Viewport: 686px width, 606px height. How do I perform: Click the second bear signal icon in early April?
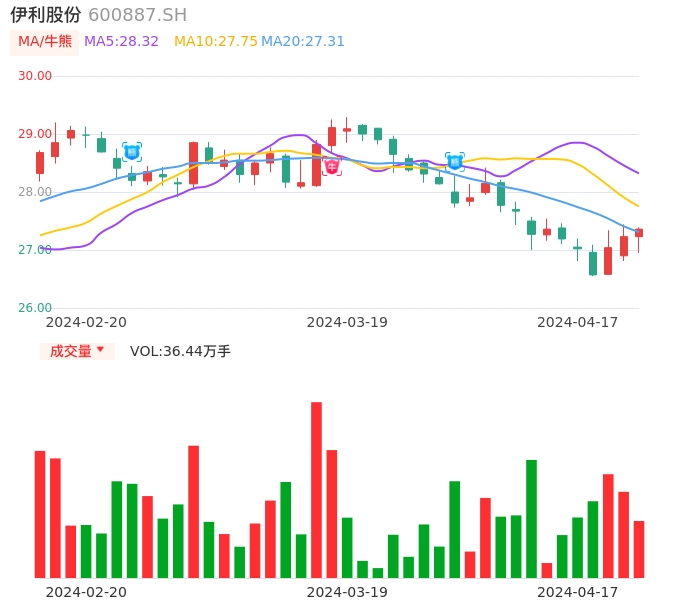point(455,162)
